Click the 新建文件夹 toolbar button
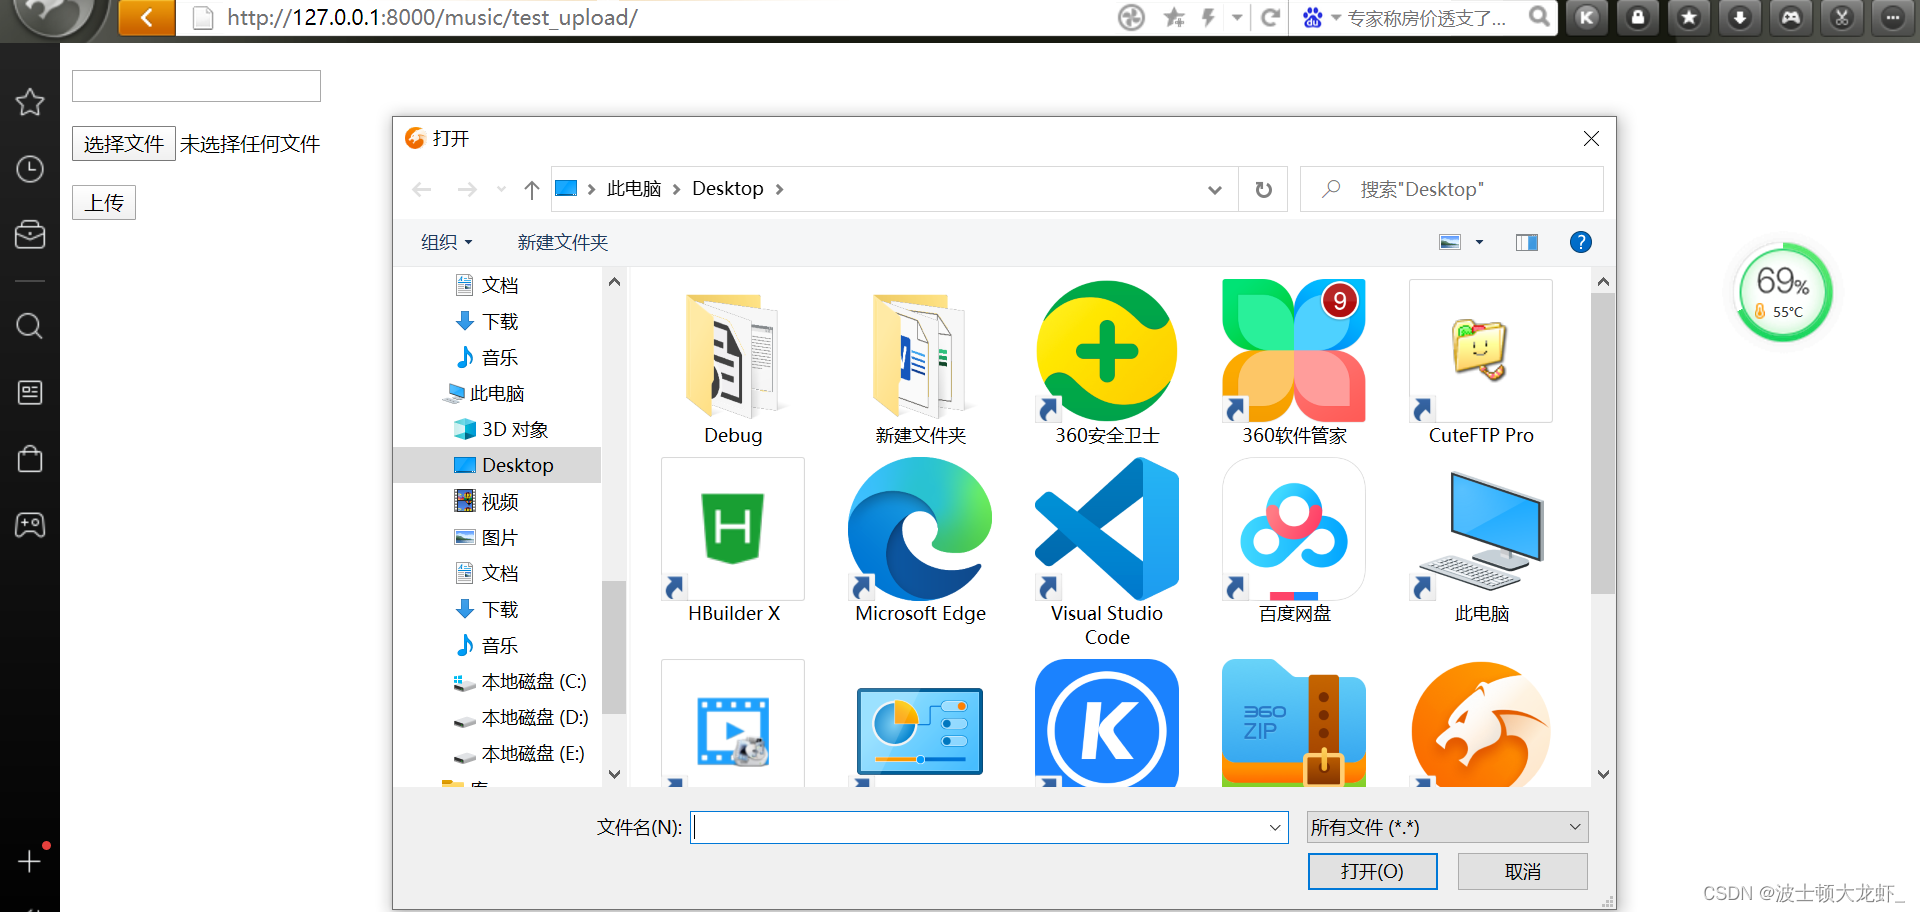This screenshot has height=912, width=1920. point(563,242)
